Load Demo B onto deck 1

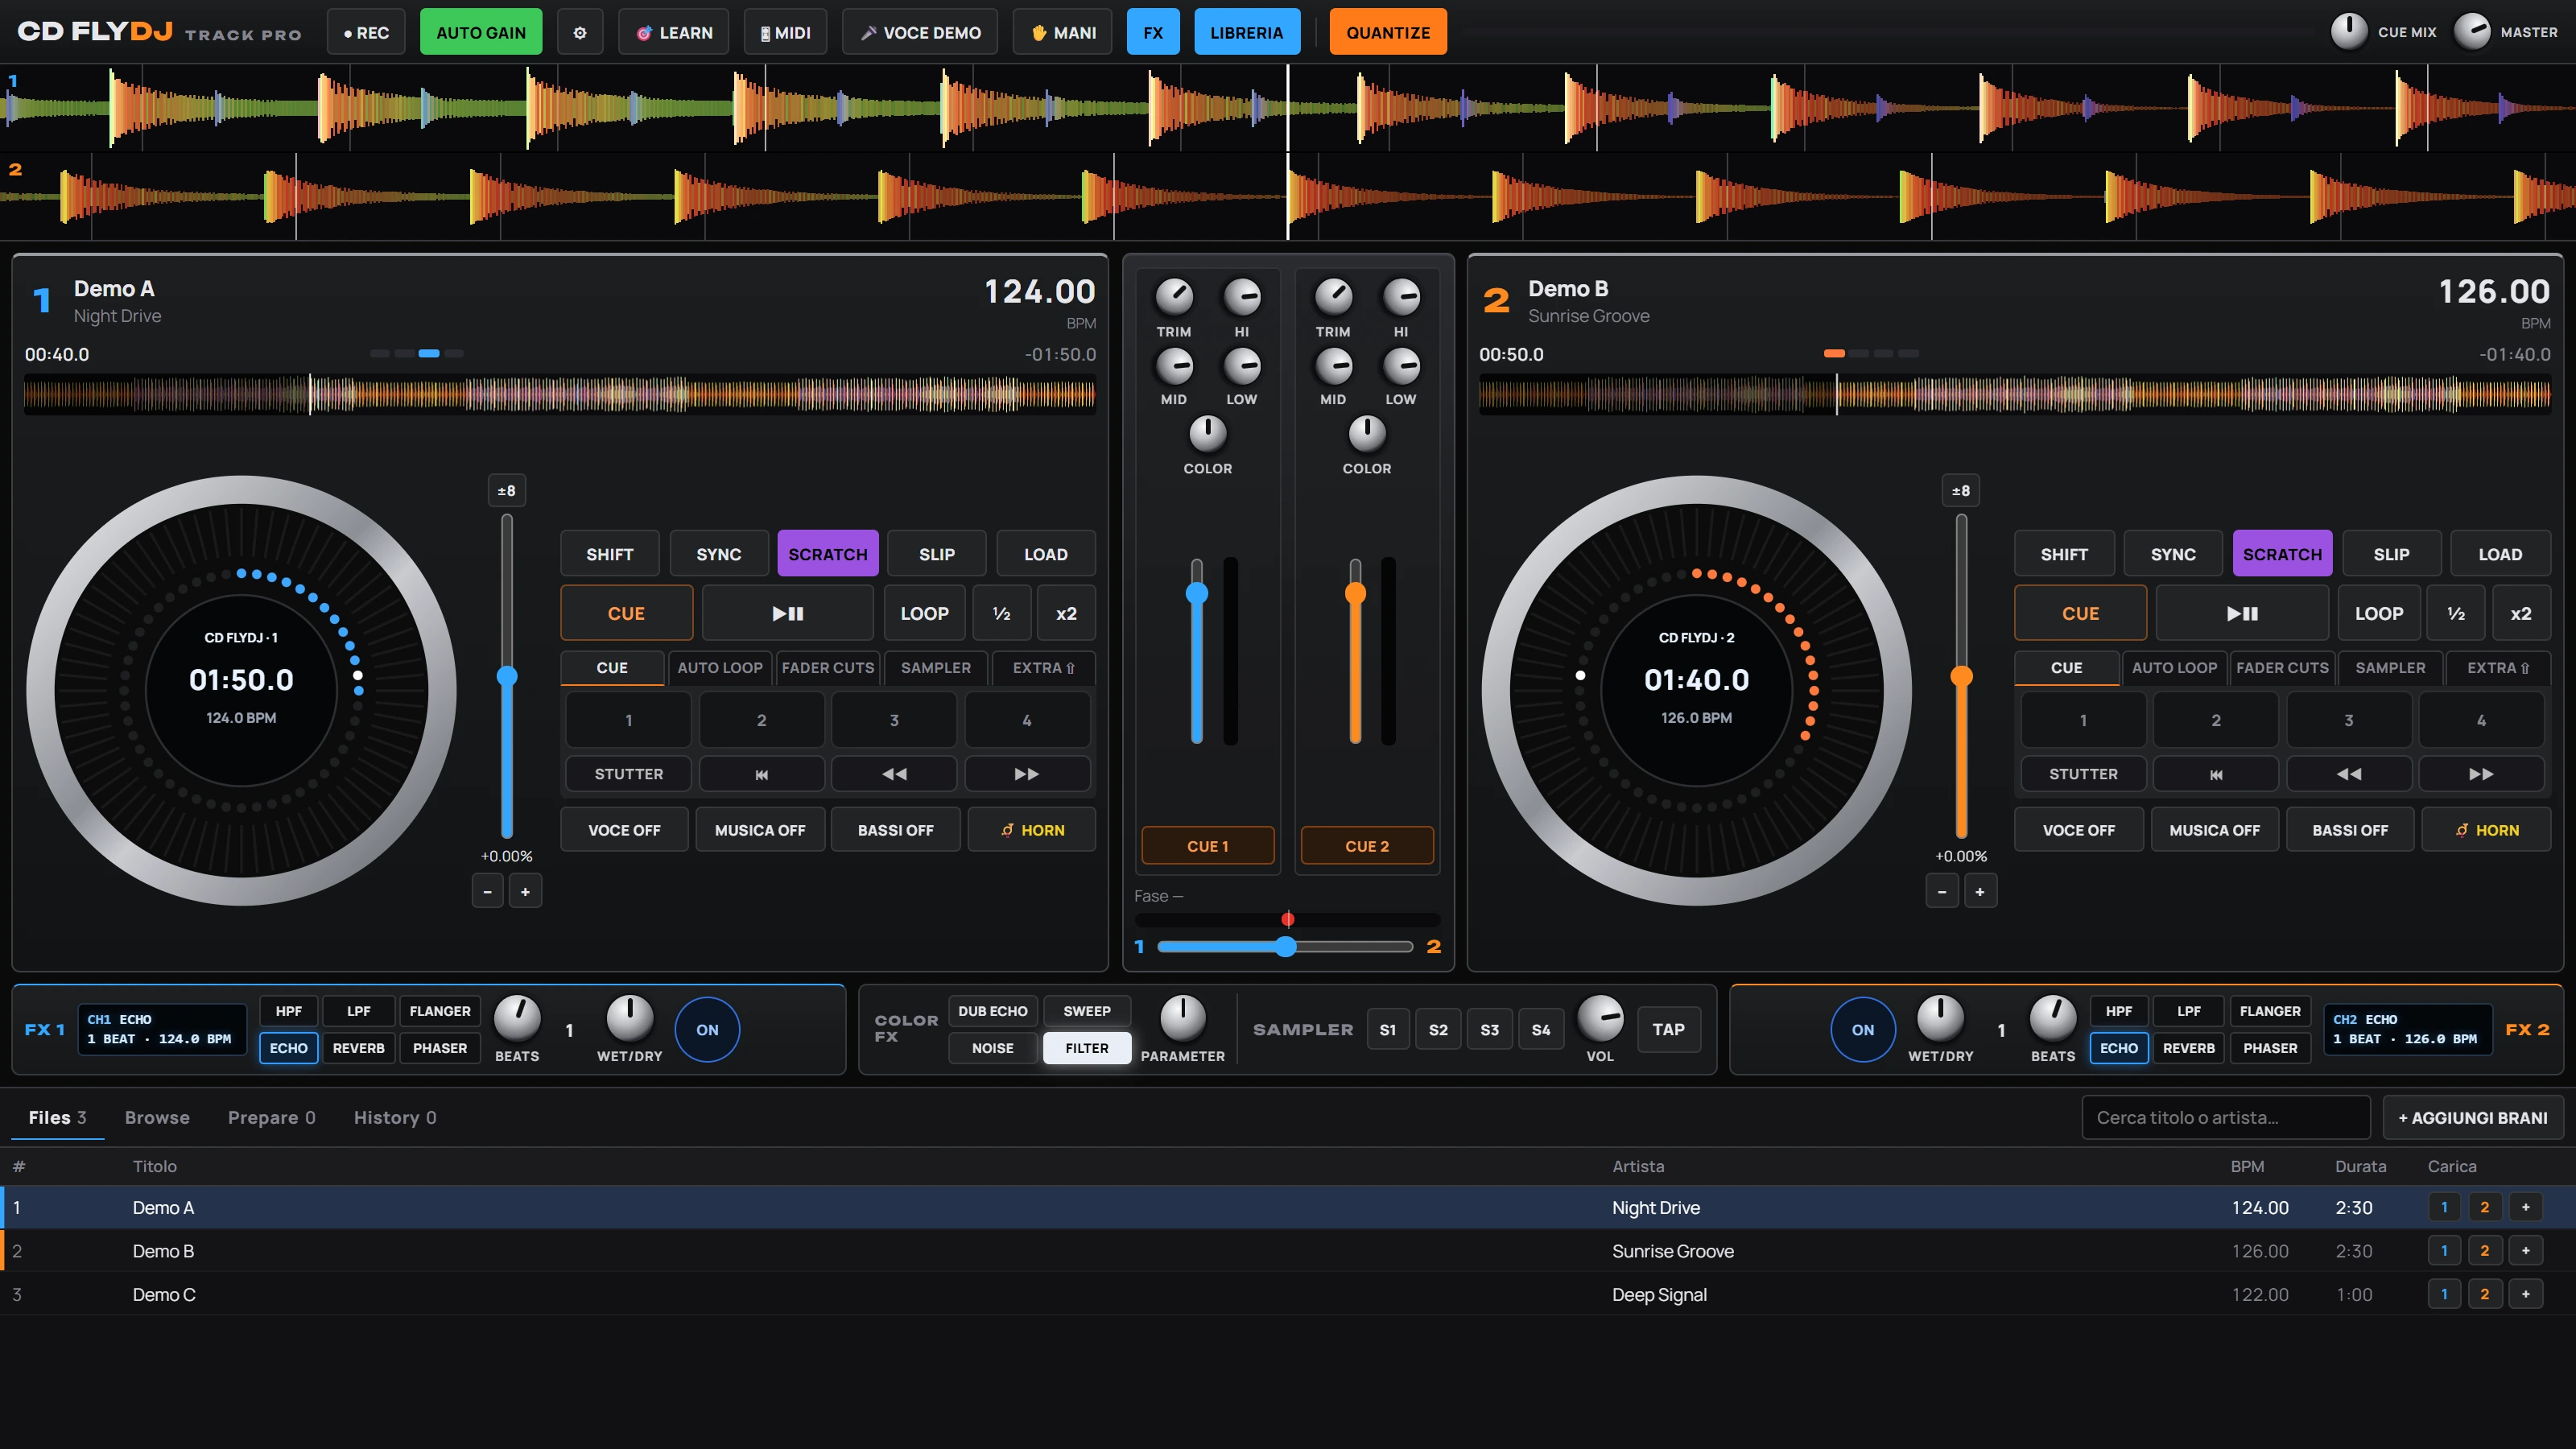point(2445,1251)
